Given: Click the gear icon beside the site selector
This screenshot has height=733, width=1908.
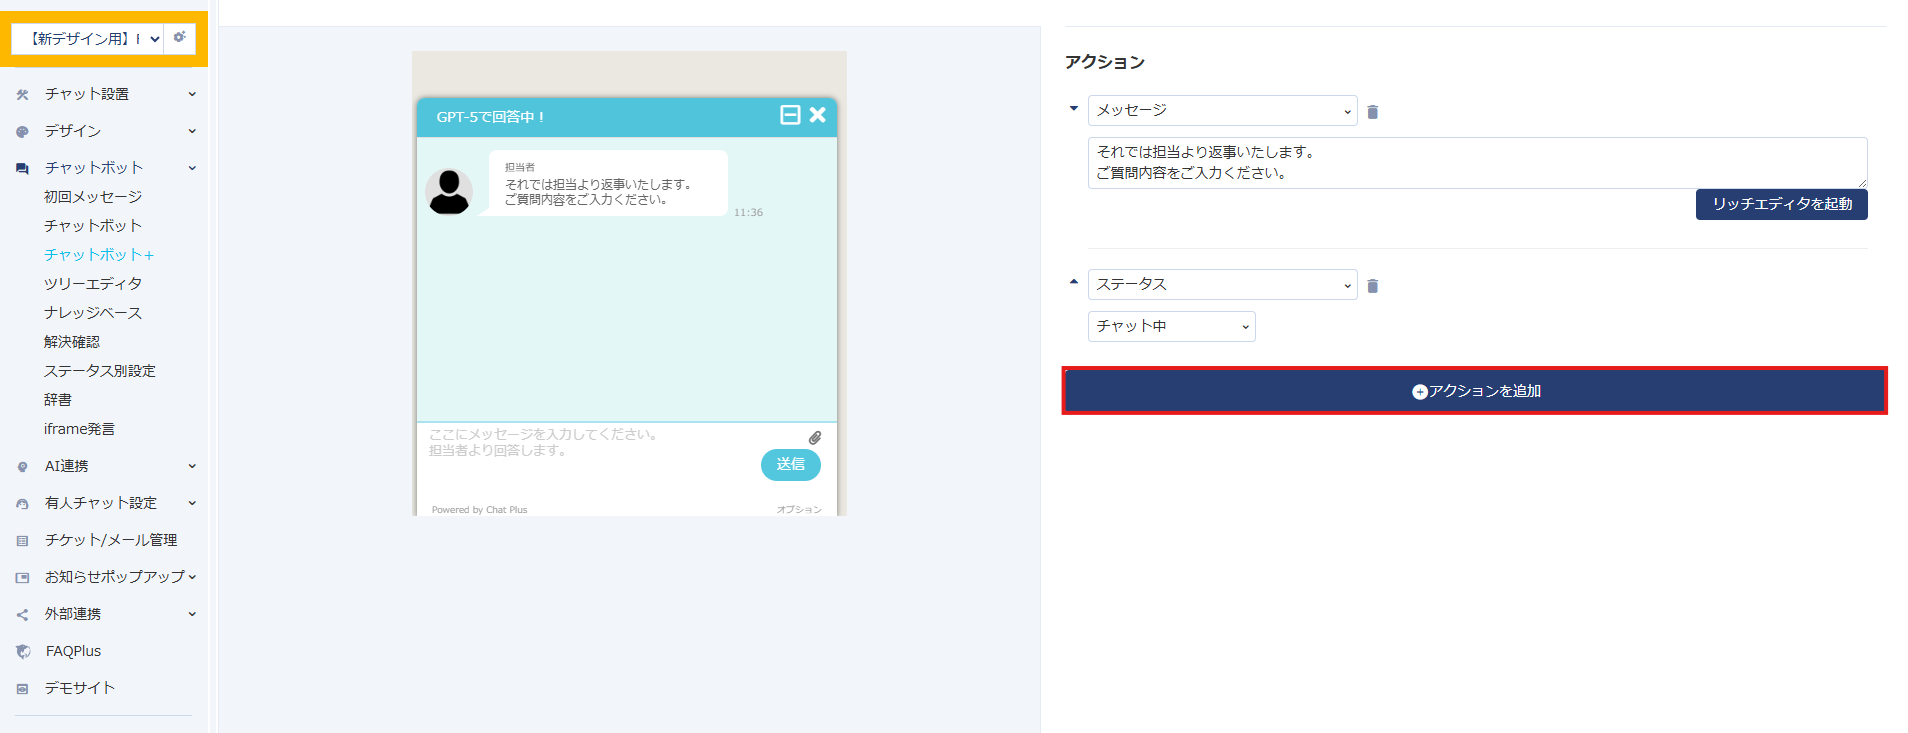Looking at the screenshot, I should tap(180, 38).
